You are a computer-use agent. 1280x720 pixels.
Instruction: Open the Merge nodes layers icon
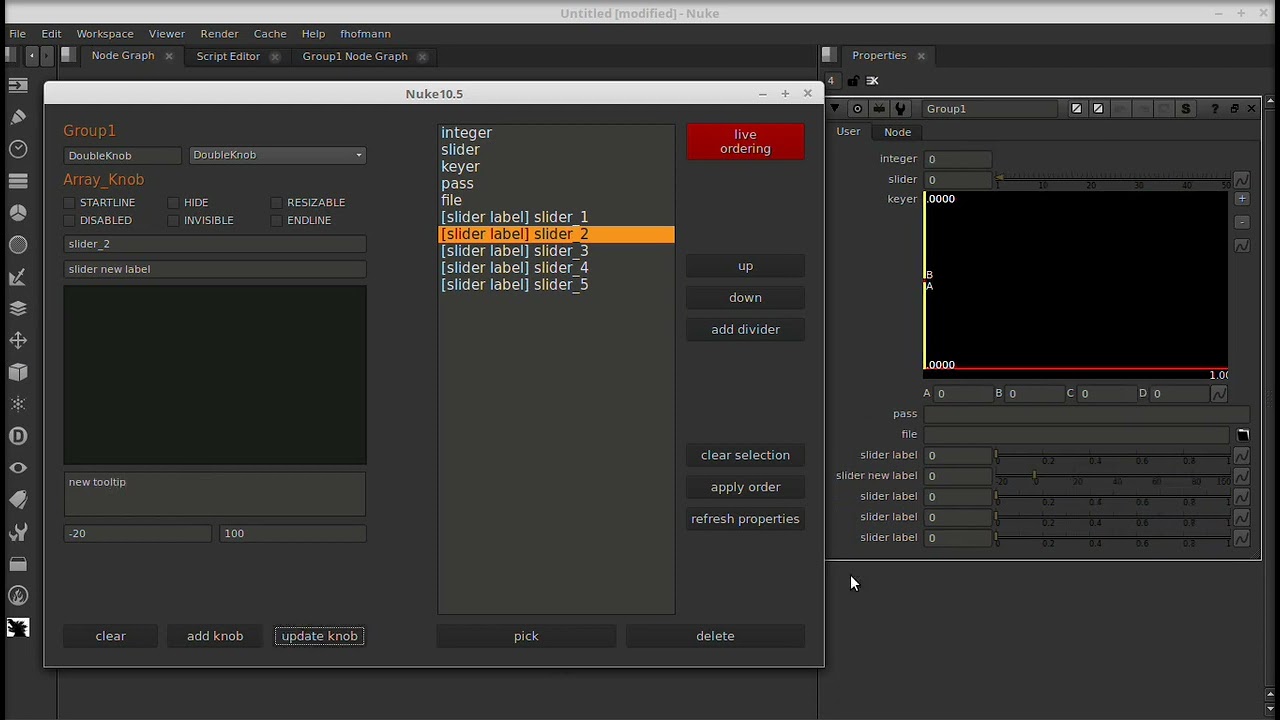[17, 309]
